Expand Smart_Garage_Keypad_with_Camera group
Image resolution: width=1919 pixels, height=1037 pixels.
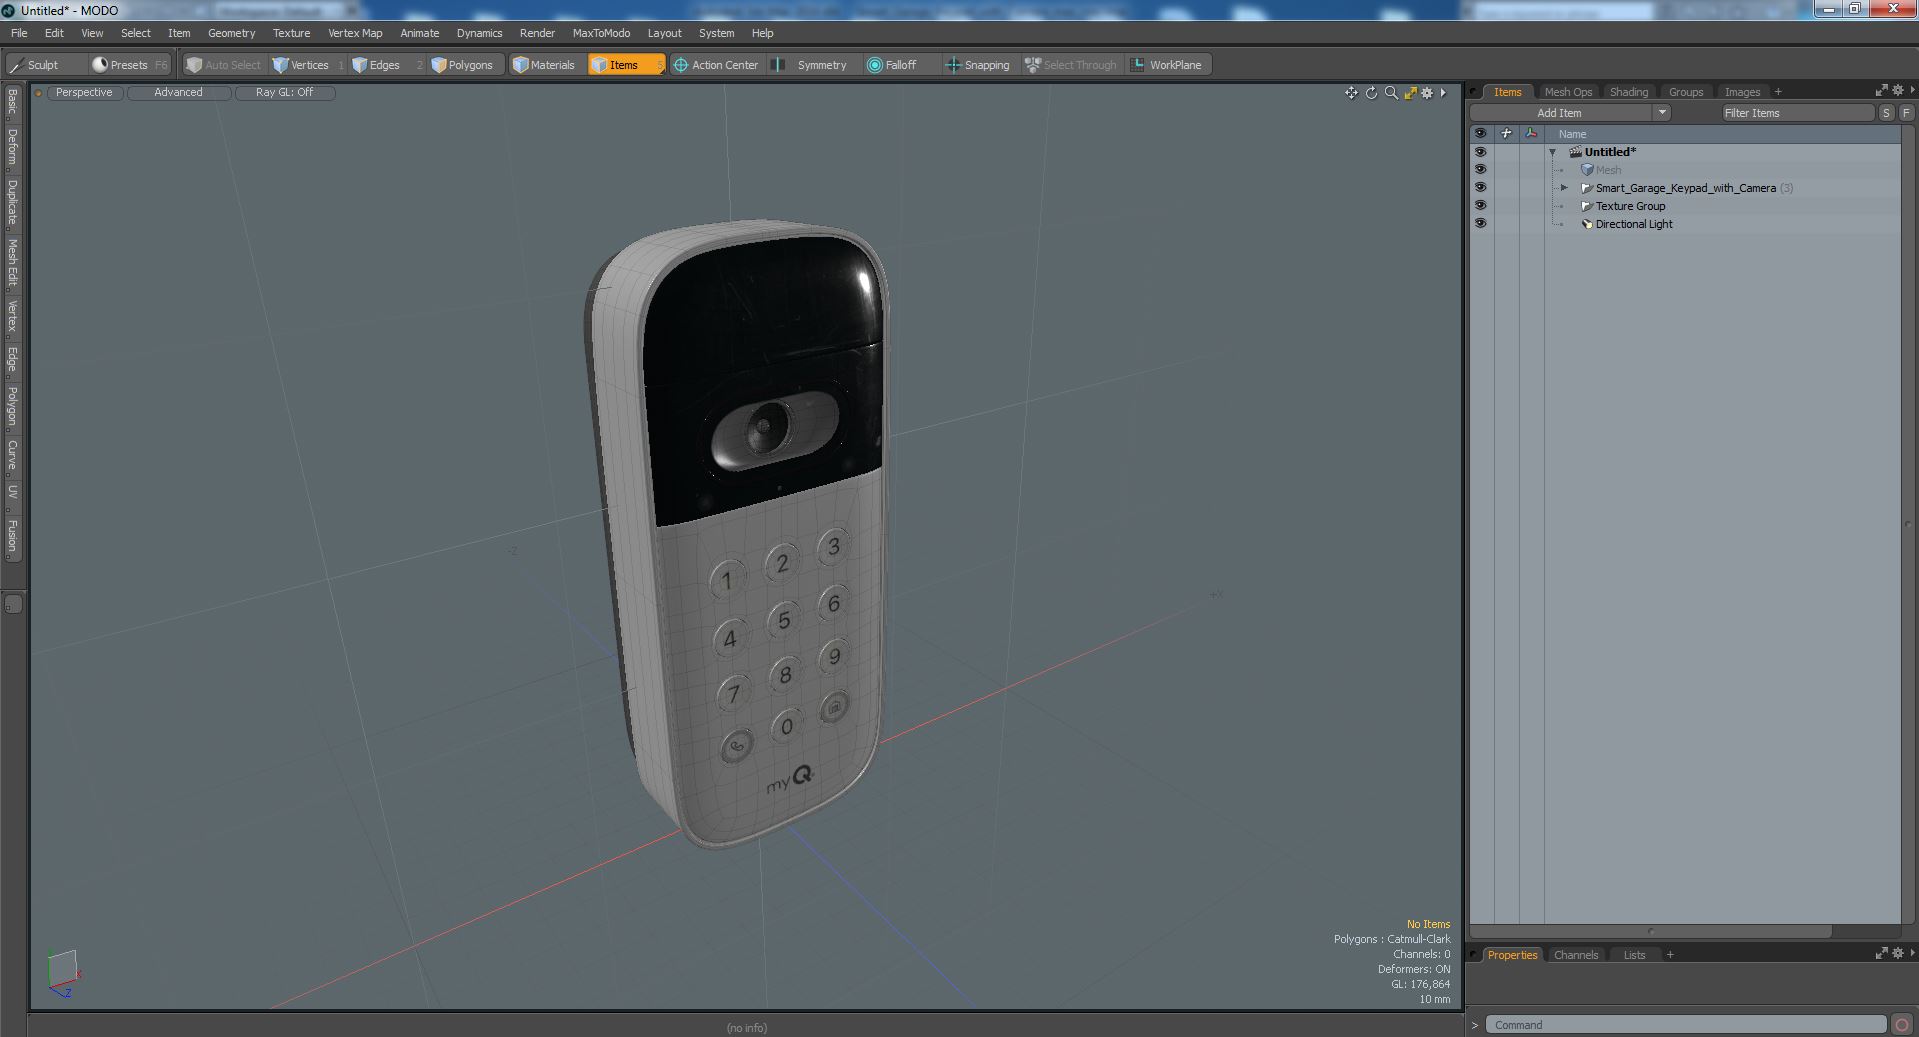[x=1565, y=188]
